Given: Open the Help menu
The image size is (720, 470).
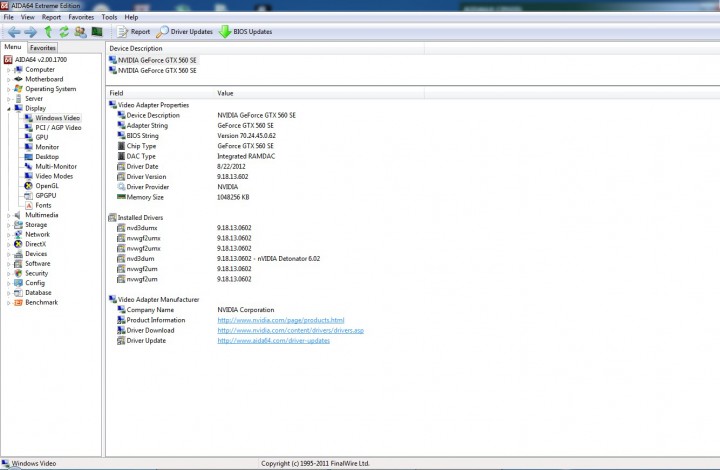Looking at the screenshot, I should (131, 17).
